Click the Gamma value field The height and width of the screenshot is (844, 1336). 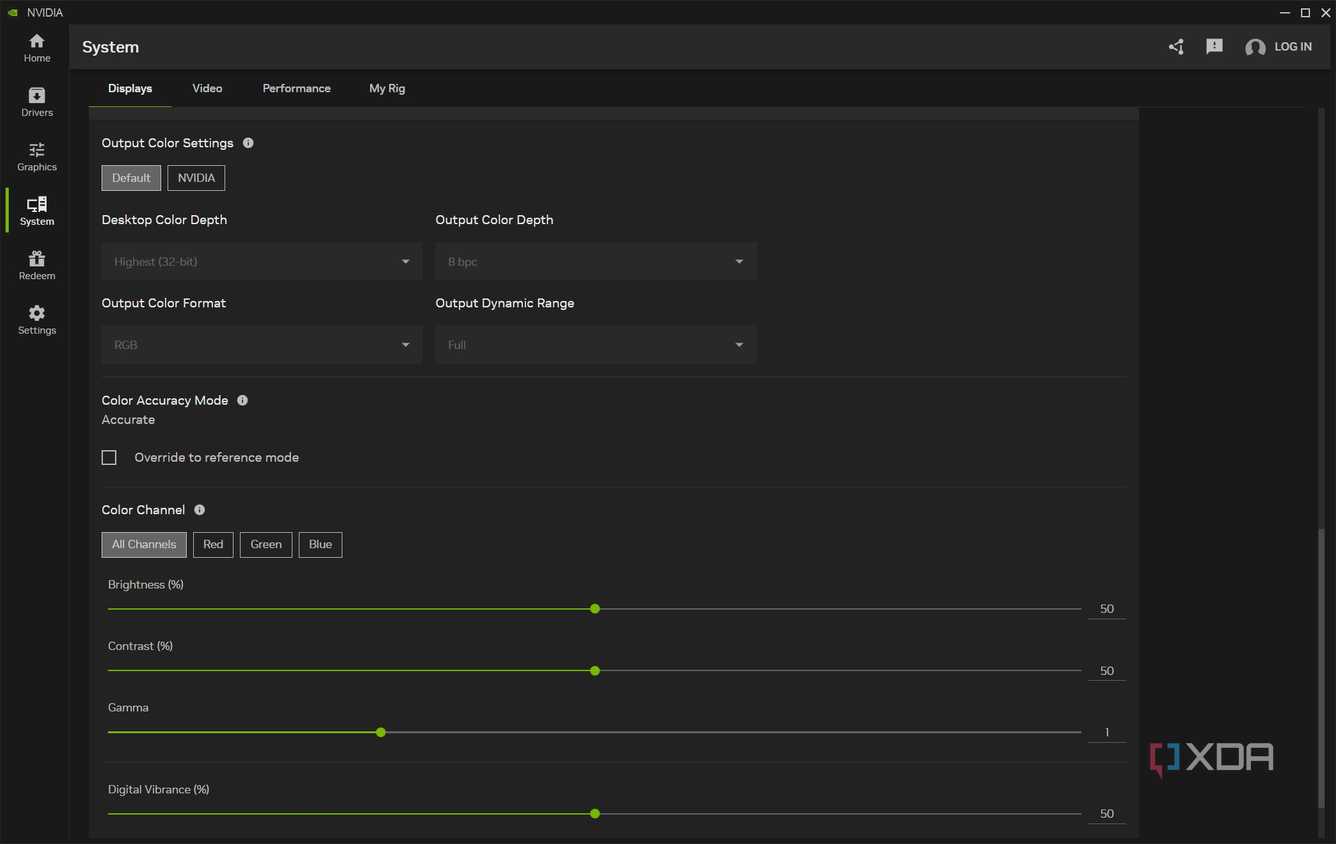point(1107,733)
